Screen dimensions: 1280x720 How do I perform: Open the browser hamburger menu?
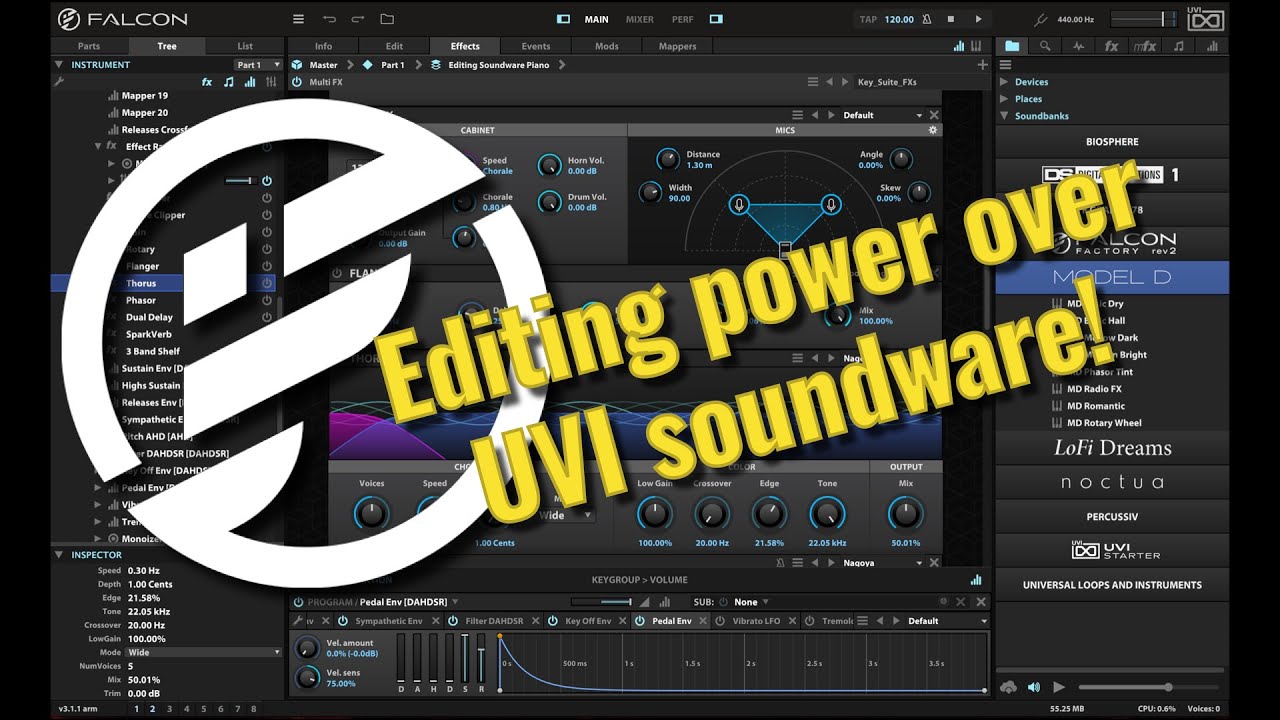tap(1005, 65)
